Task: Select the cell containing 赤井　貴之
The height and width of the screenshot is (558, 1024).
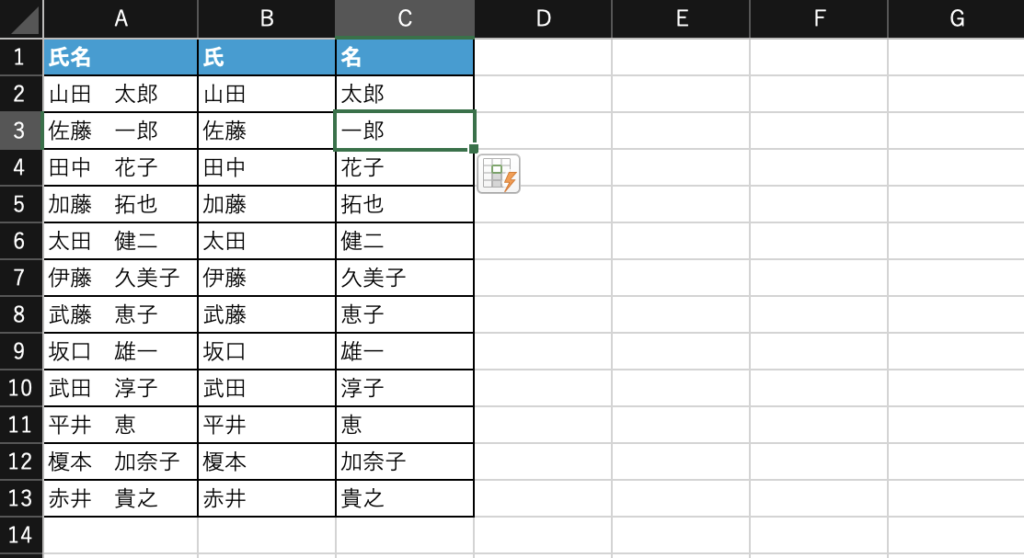Action: click(x=120, y=498)
